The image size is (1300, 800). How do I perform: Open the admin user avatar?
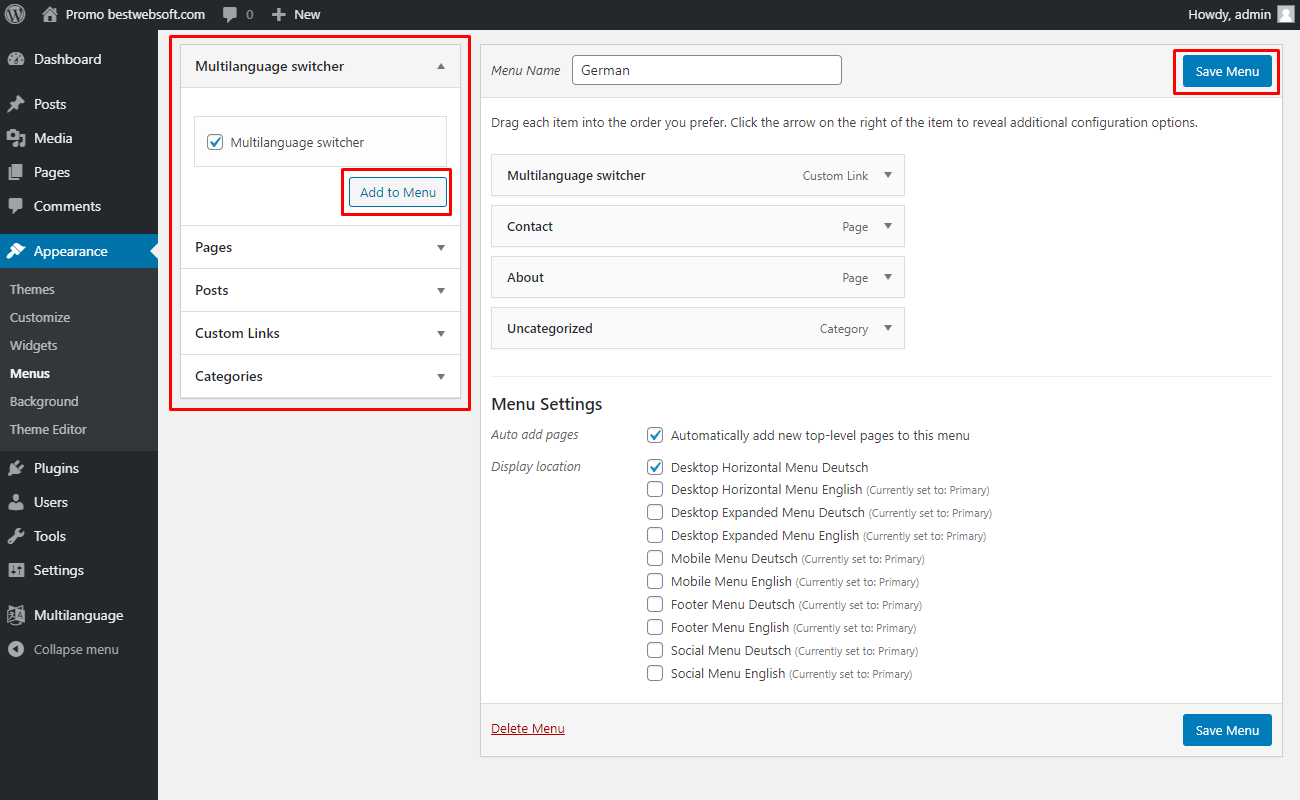pos(1285,15)
